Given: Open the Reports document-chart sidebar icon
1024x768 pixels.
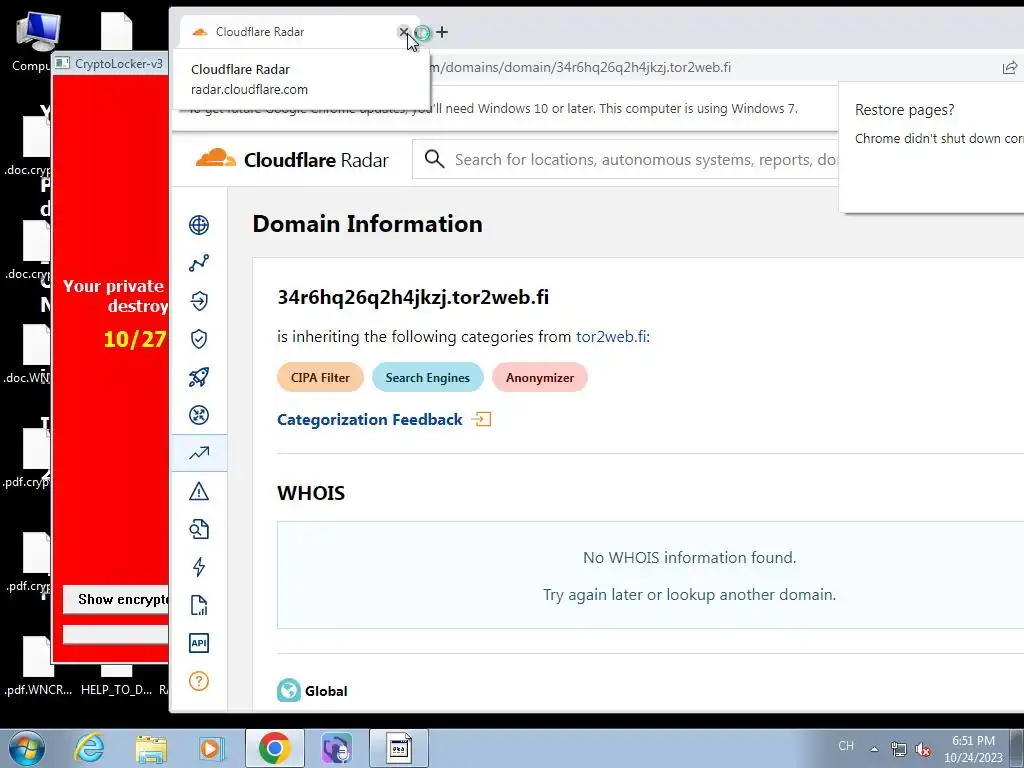Looking at the screenshot, I should 199,605.
